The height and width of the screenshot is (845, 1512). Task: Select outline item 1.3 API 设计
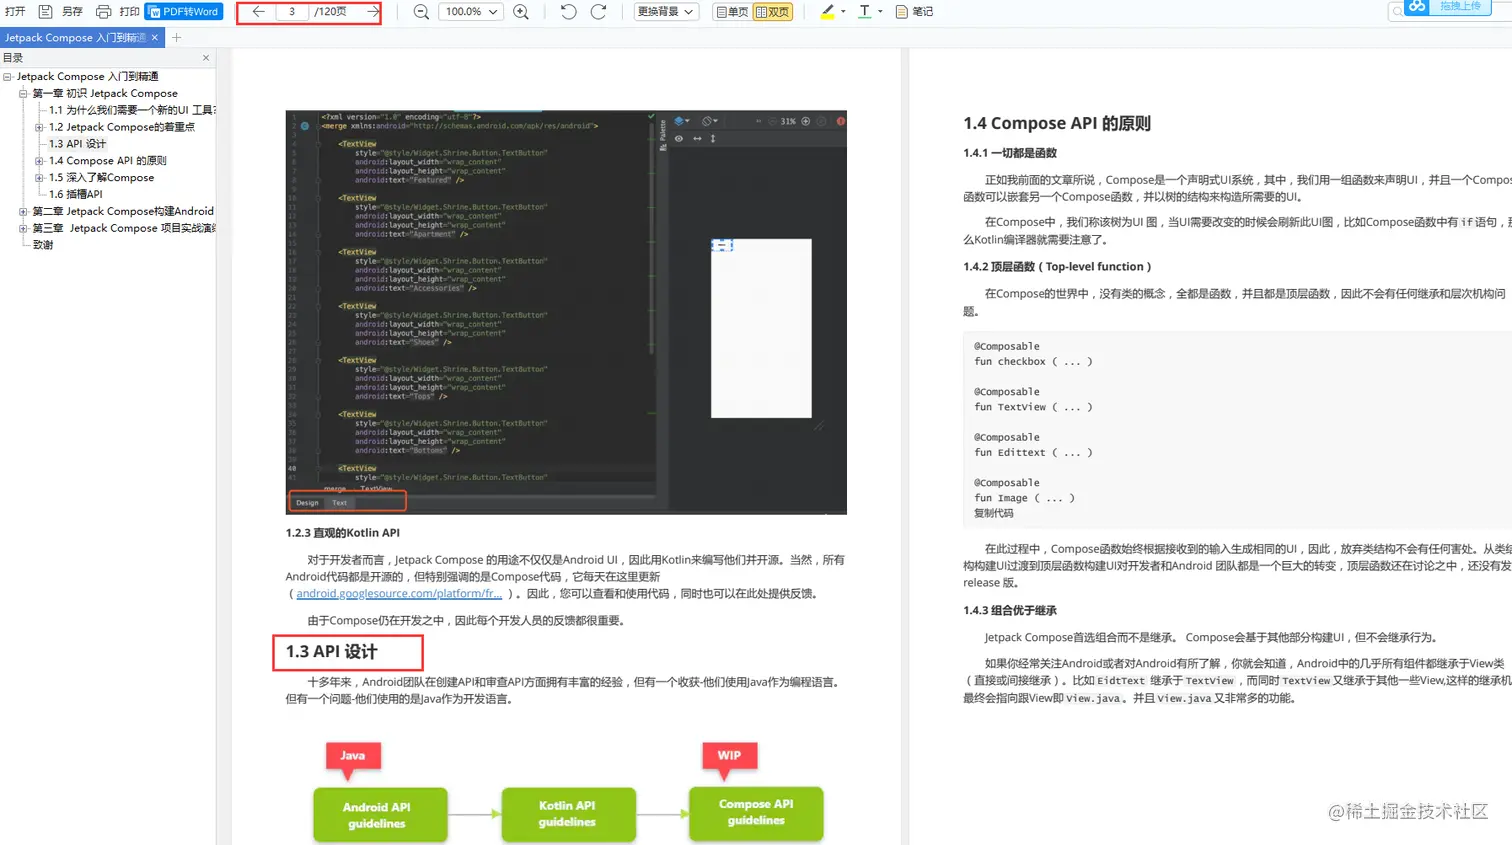[x=77, y=144]
